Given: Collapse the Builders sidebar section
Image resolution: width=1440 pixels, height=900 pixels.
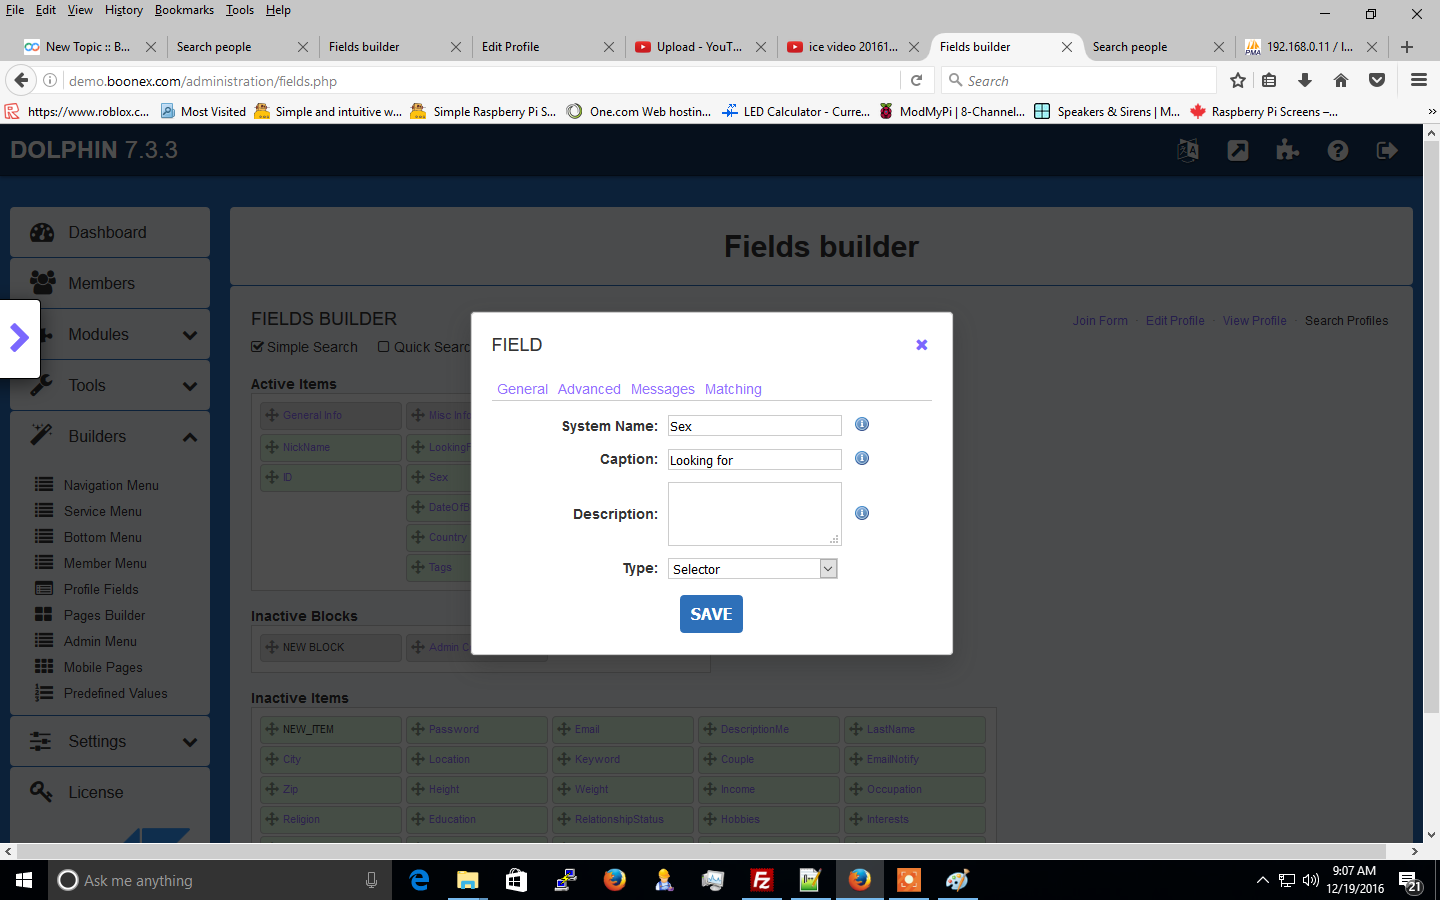Looking at the screenshot, I should pyautogui.click(x=190, y=437).
